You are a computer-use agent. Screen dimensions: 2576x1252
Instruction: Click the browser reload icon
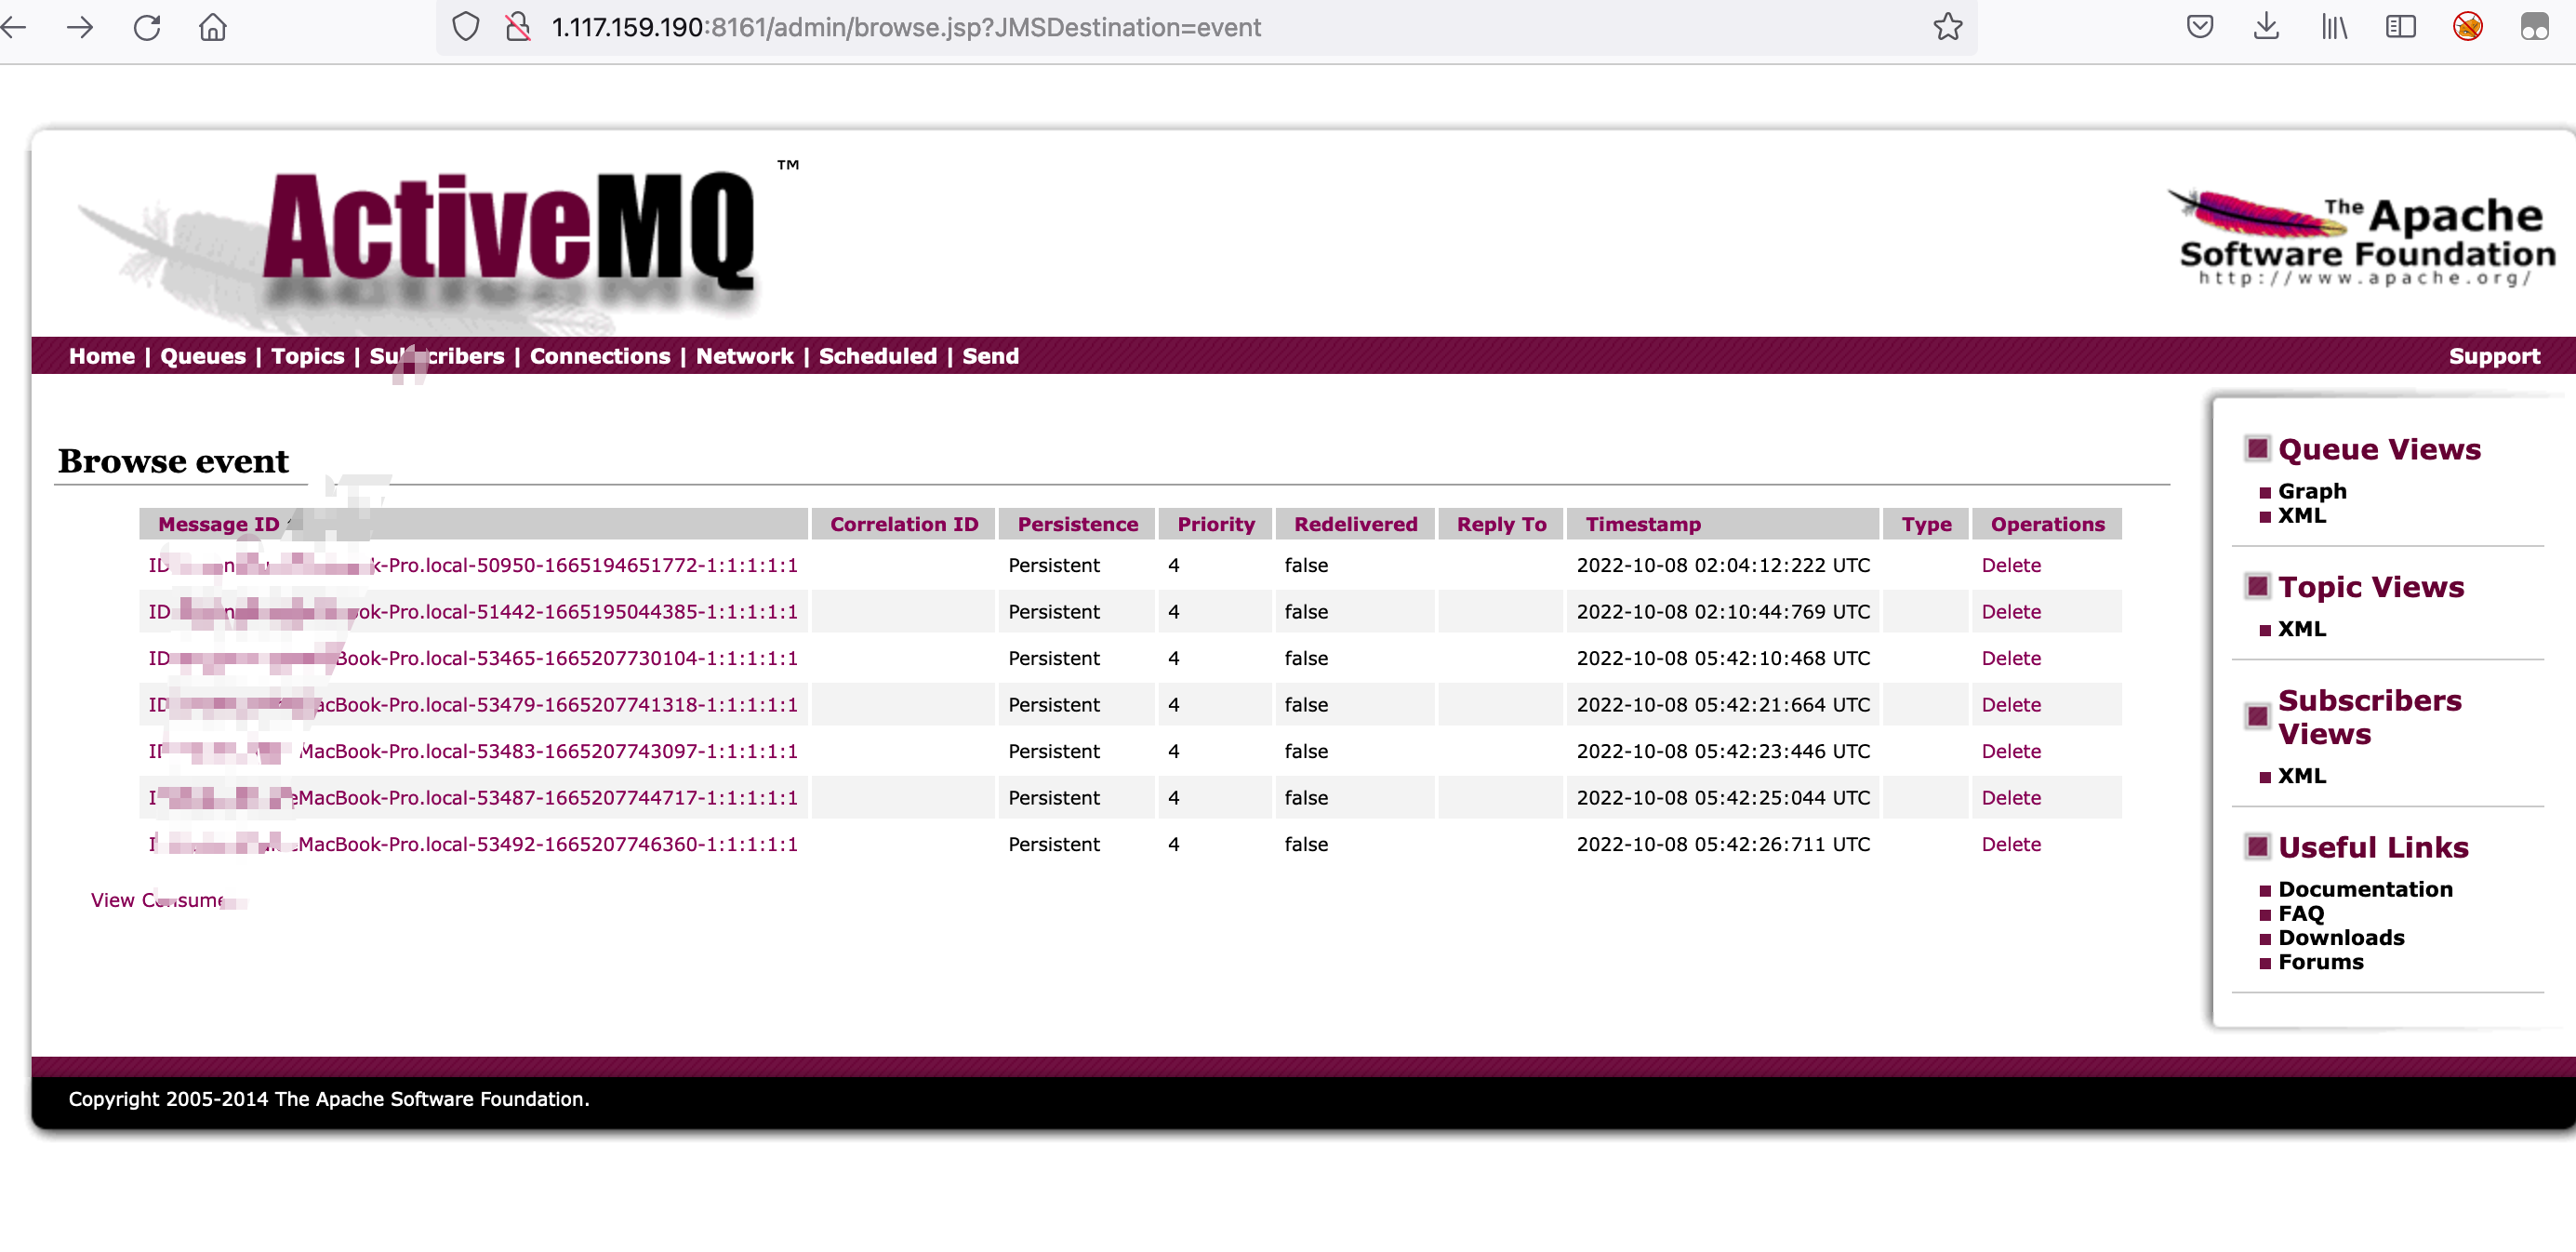pyautogui.click(x=147, y=27)
